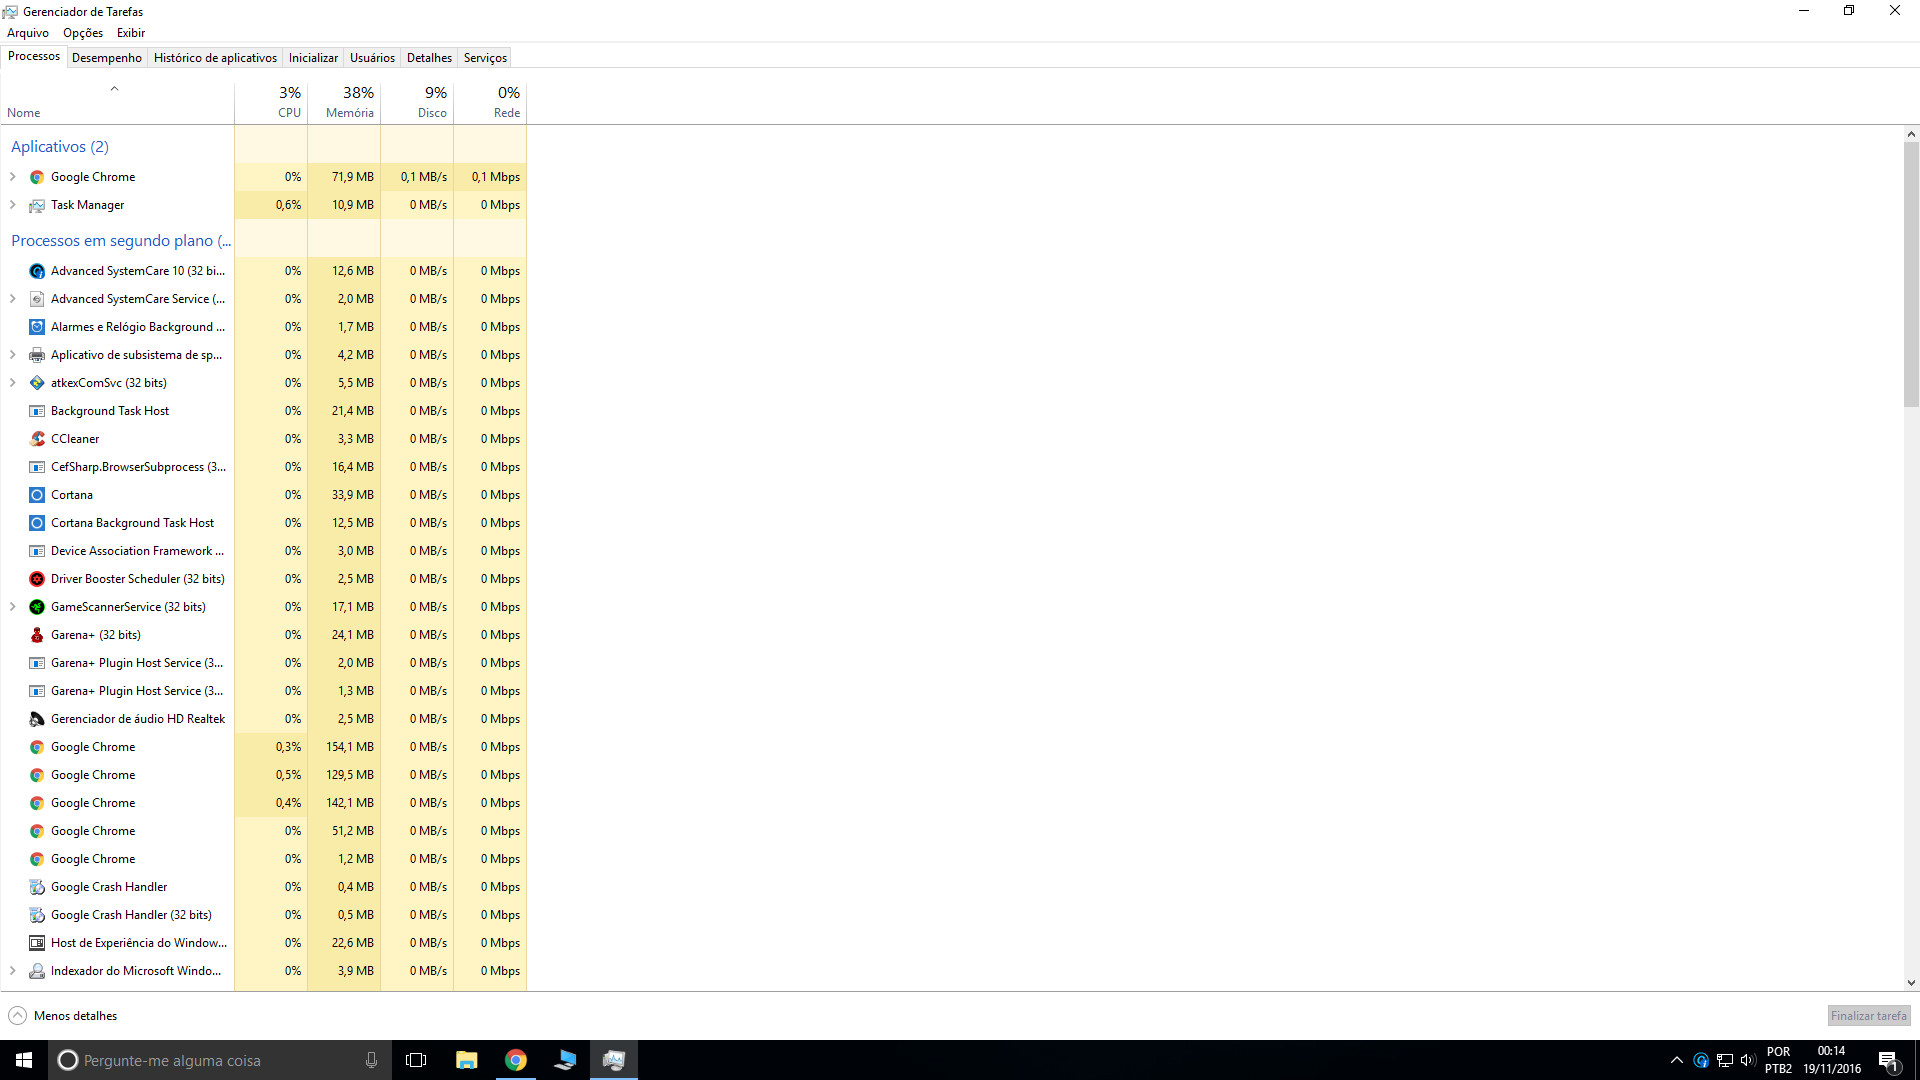This screenshot has width=1920, height=1080.
Task: Click the Alarmes e Relógio Background icon
Action: (37, 327)
